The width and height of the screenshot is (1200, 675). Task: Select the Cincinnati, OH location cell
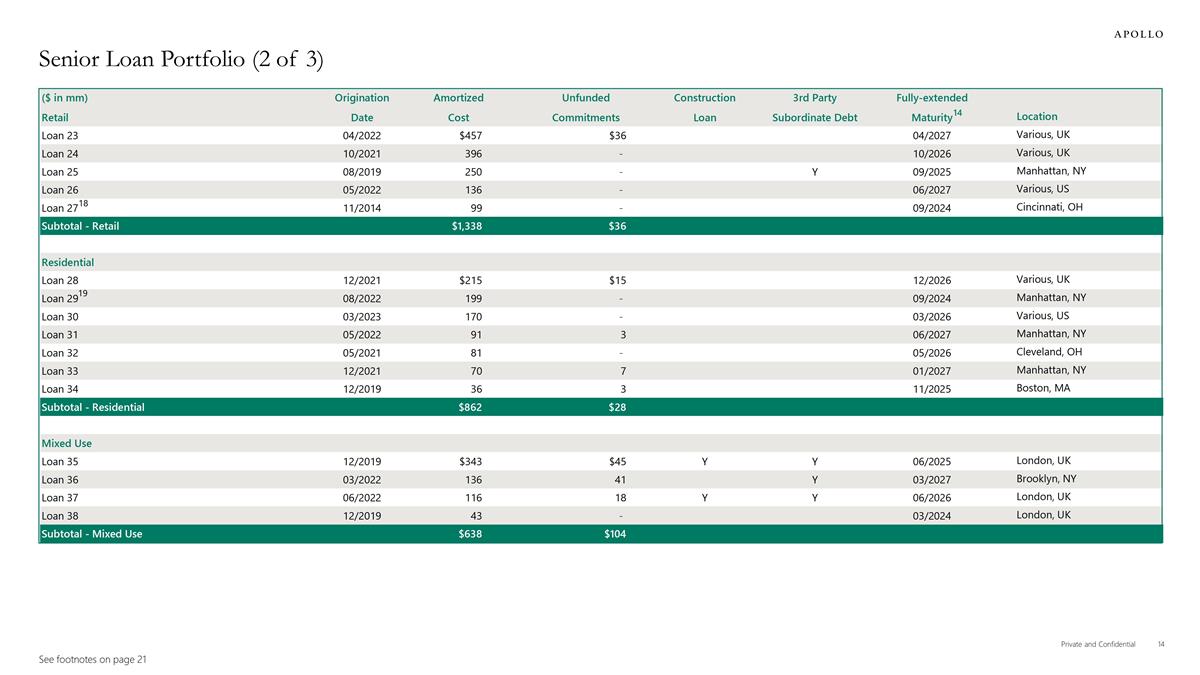pyautogui.click(x=1050, y=207)
